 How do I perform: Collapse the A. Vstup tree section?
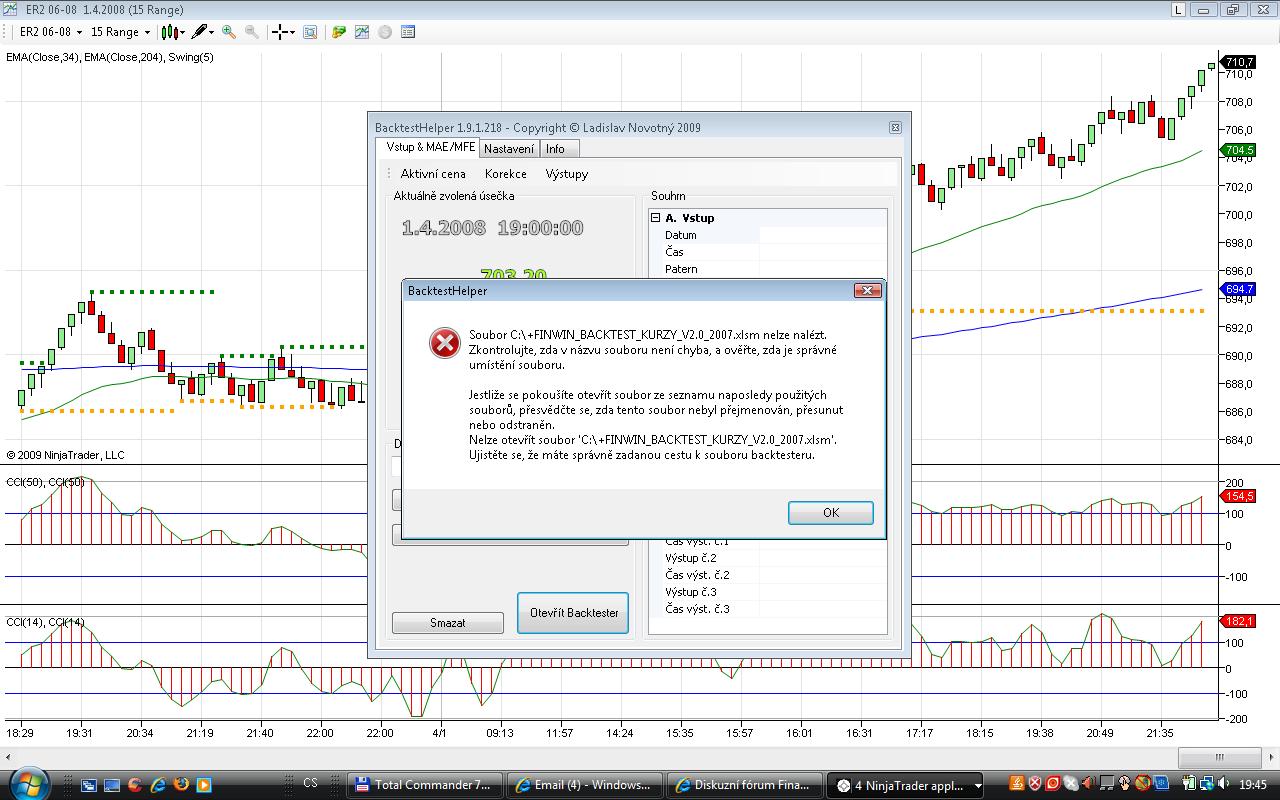point(656,218)
